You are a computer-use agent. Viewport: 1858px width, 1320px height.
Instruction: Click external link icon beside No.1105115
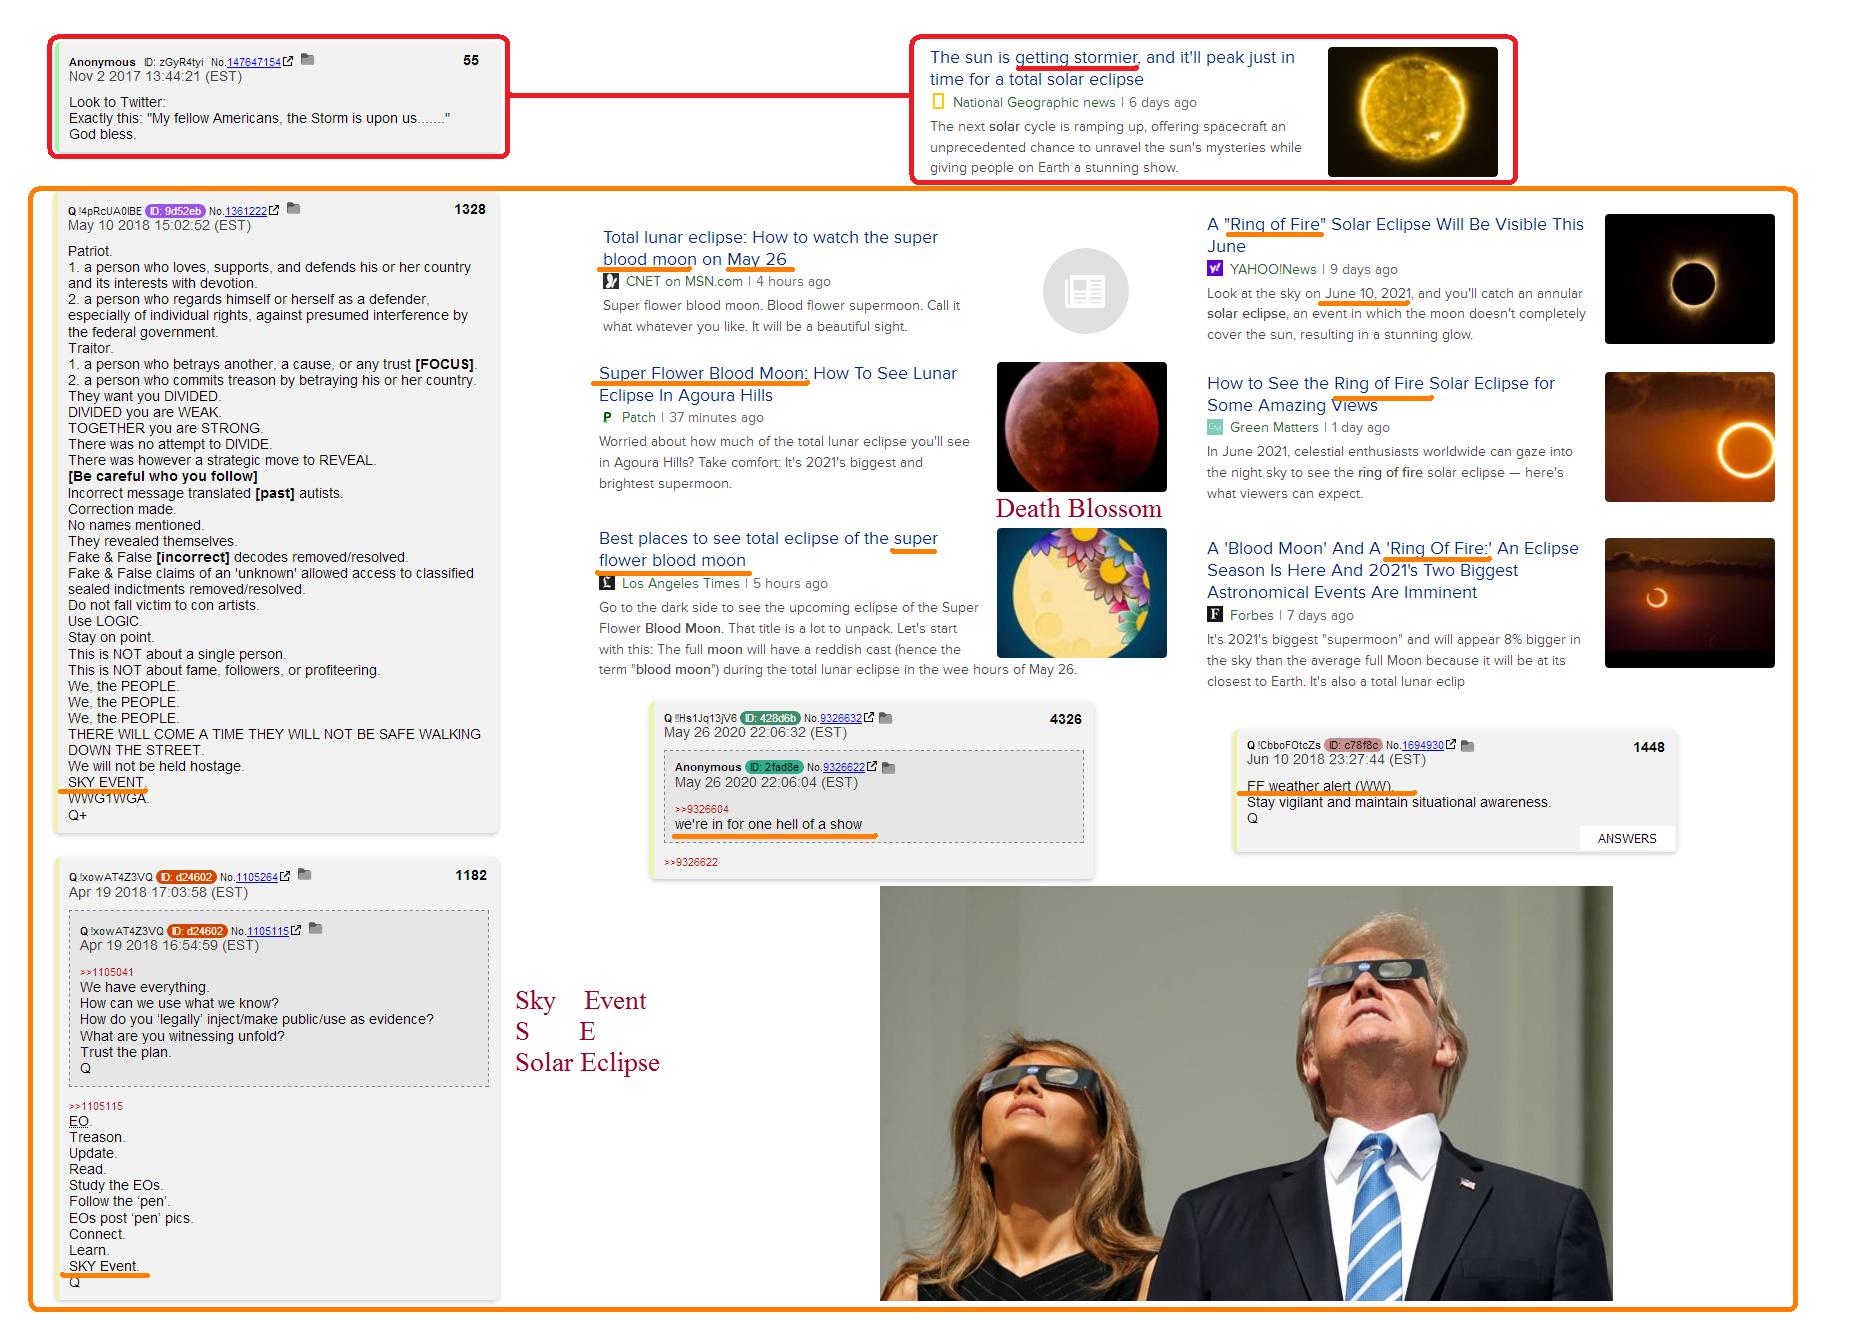click(296, 930)
